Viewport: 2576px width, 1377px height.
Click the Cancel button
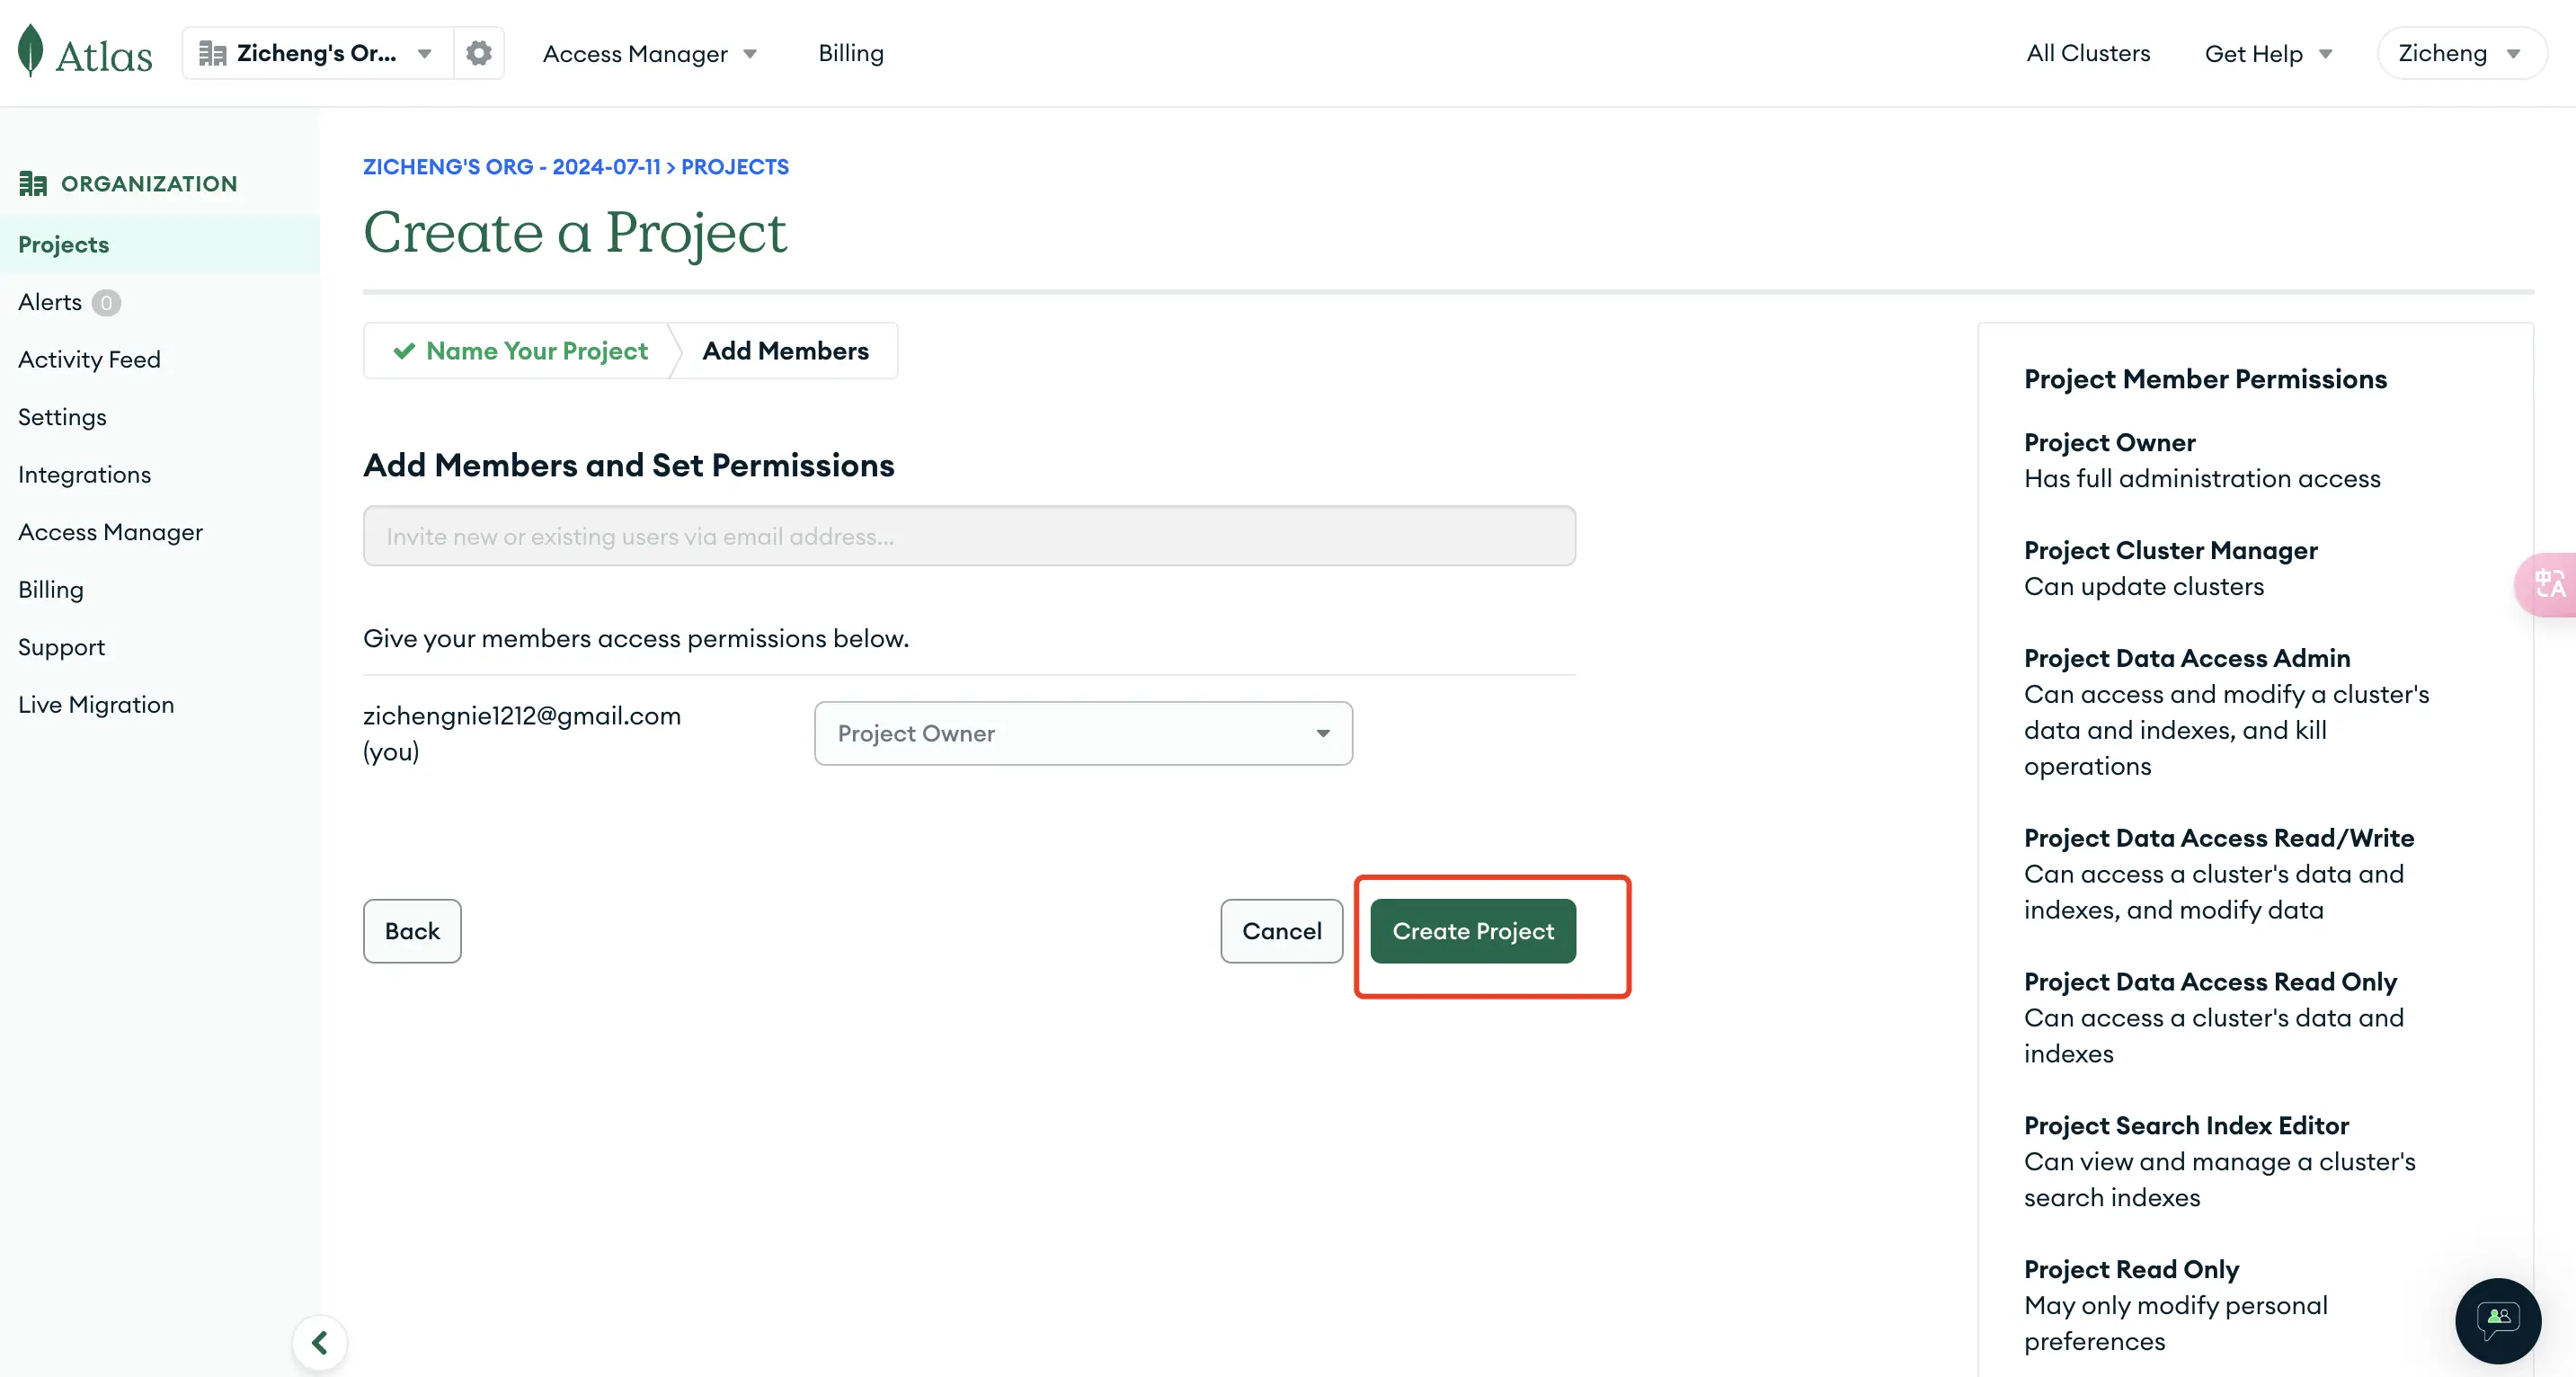pos(1281,930)
